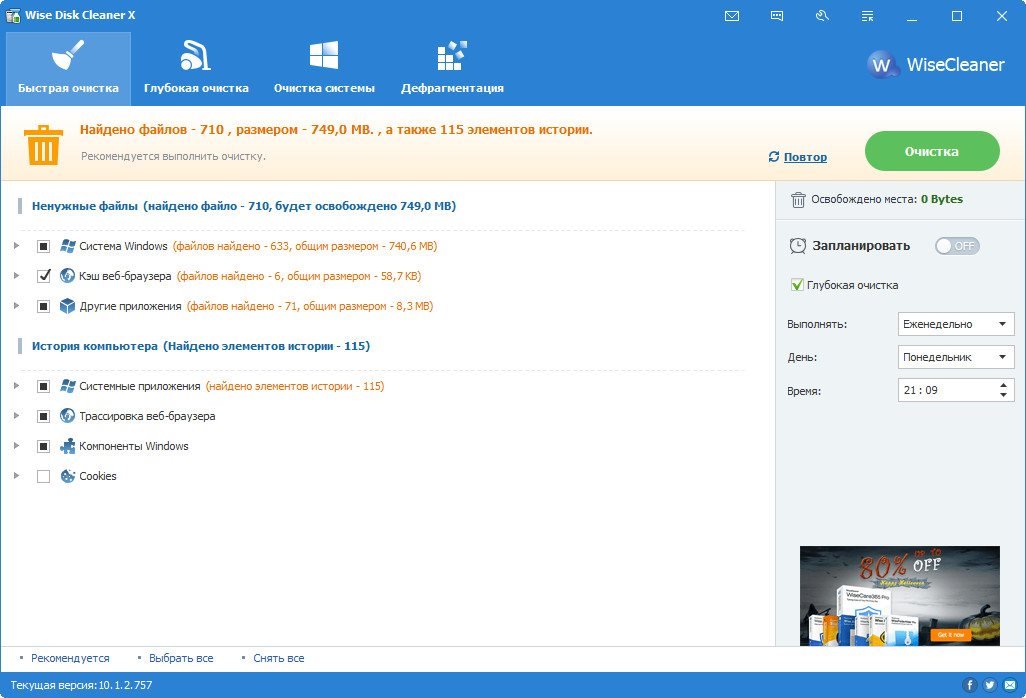Expand the Система Windows tree item
The image size is (1026, 698).
pos(16,246)
